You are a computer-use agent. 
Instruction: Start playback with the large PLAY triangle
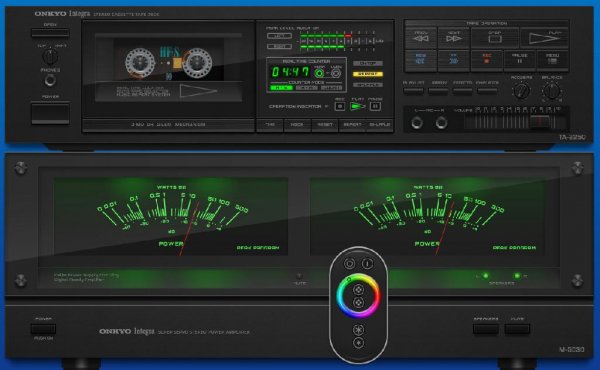click(x=544, y=38)
